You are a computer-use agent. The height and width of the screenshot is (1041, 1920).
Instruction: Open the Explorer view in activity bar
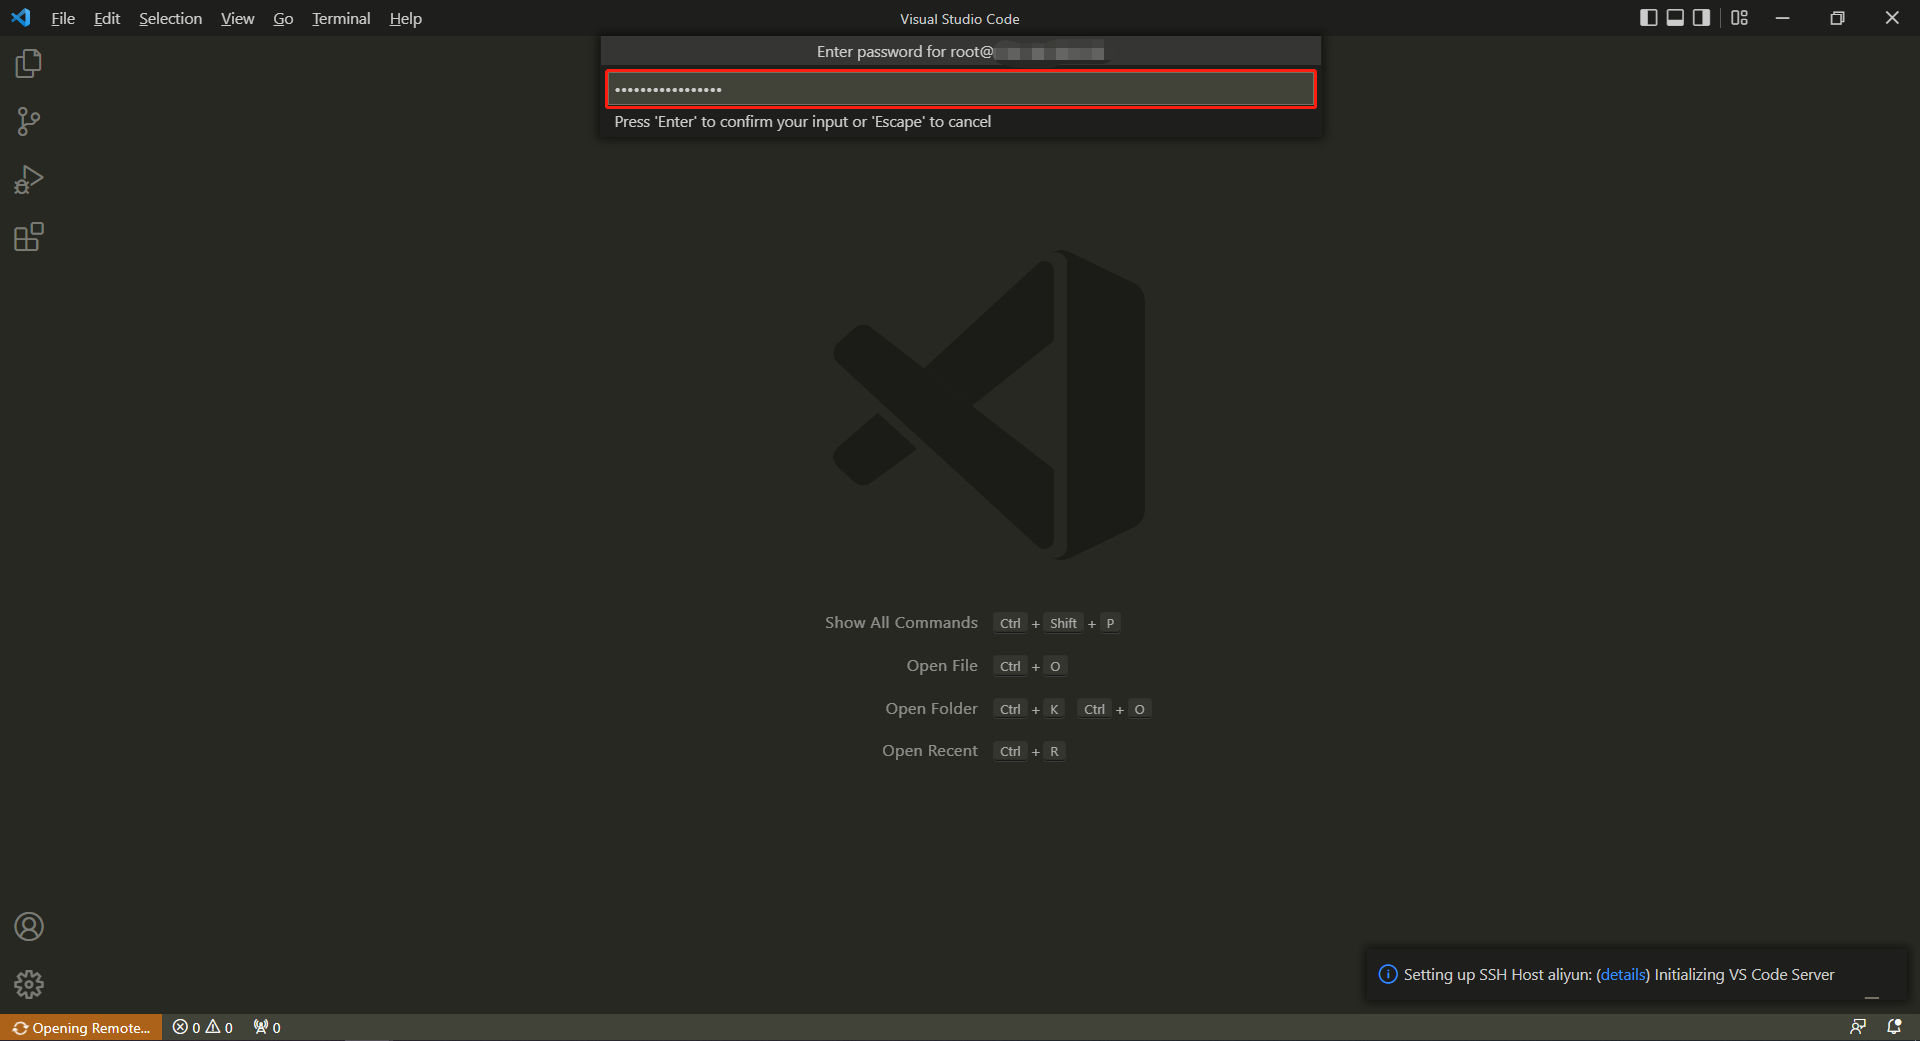click(x=28, y=64)
